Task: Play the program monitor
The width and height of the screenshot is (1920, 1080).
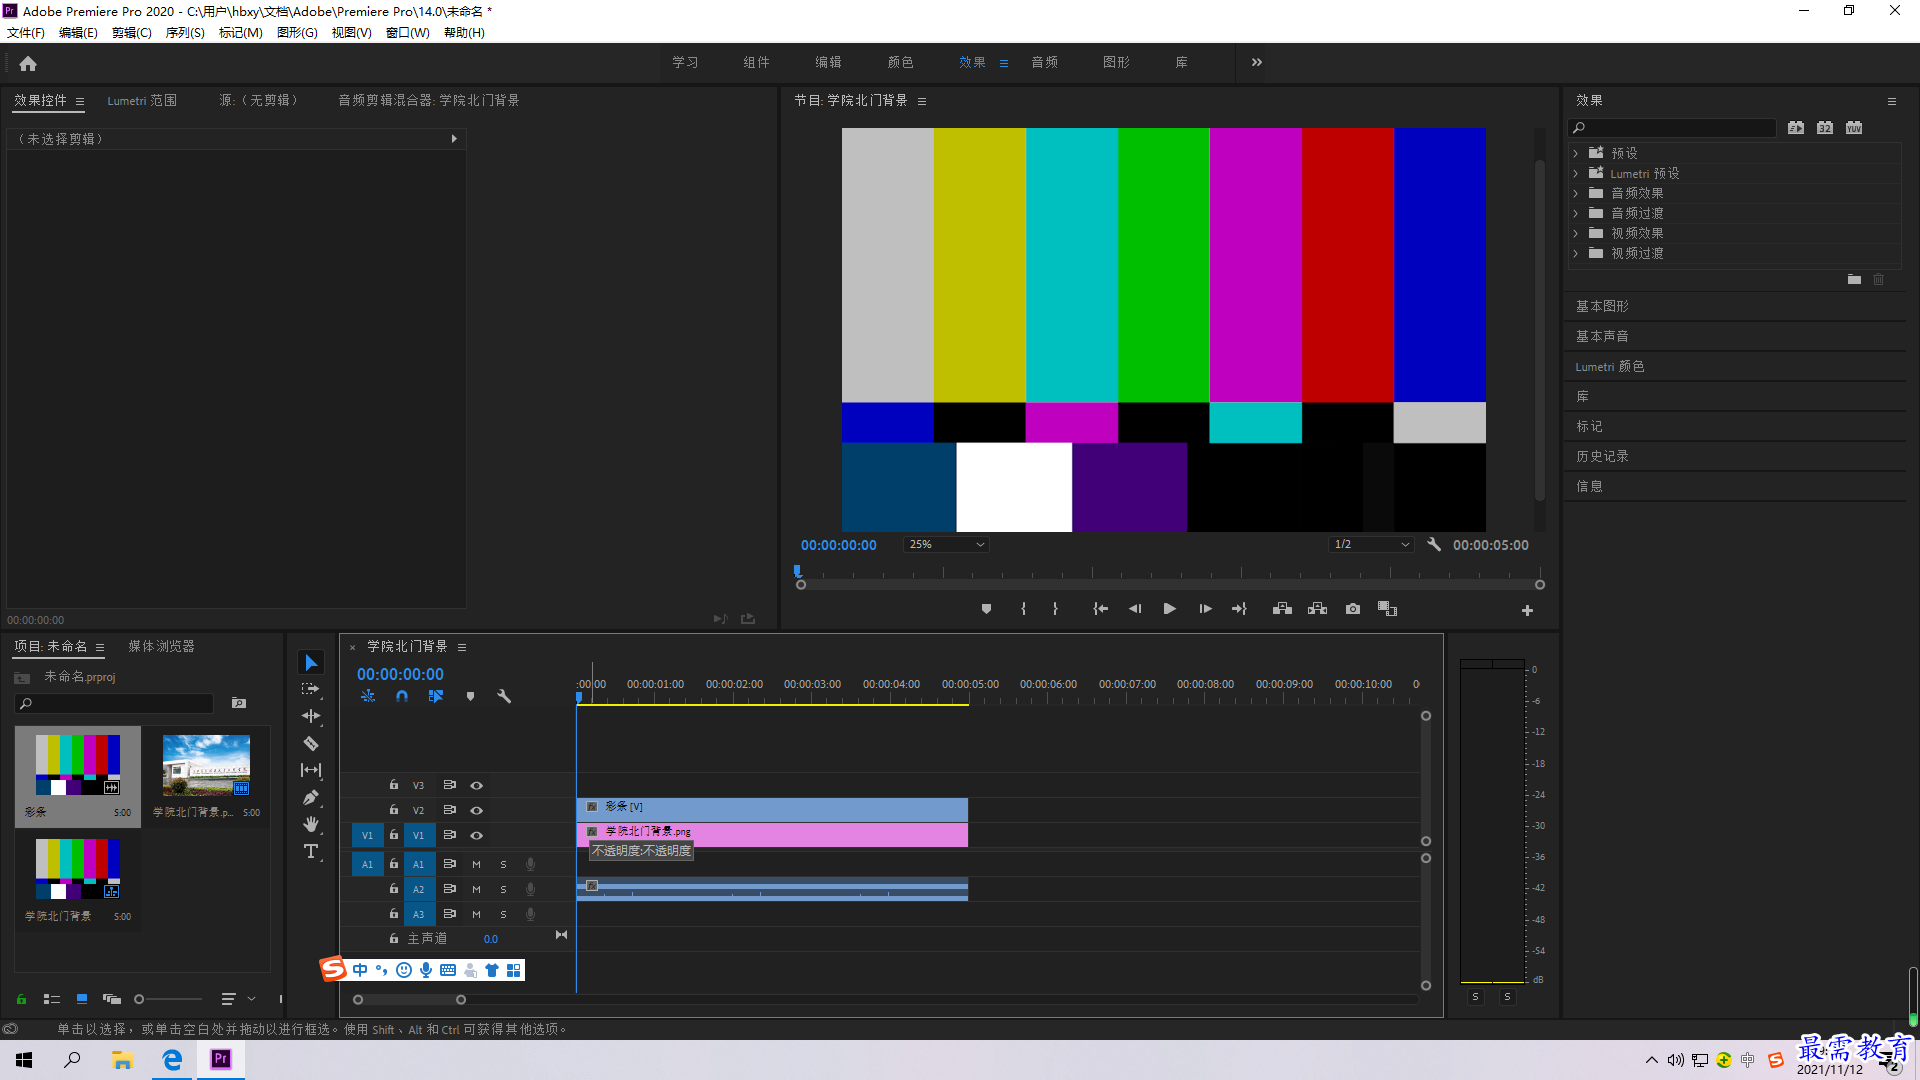Action: click(1169, 609)
